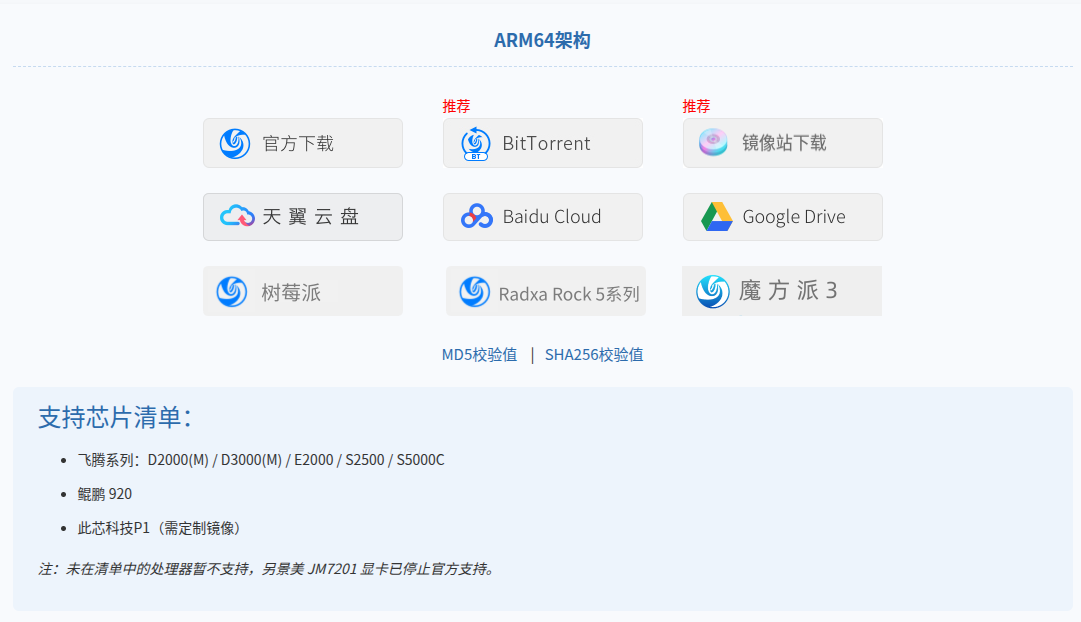Click the disc icon beside 镜像站下载
The height and width of the screenshot is (622, 1081).
pos(713,143)
